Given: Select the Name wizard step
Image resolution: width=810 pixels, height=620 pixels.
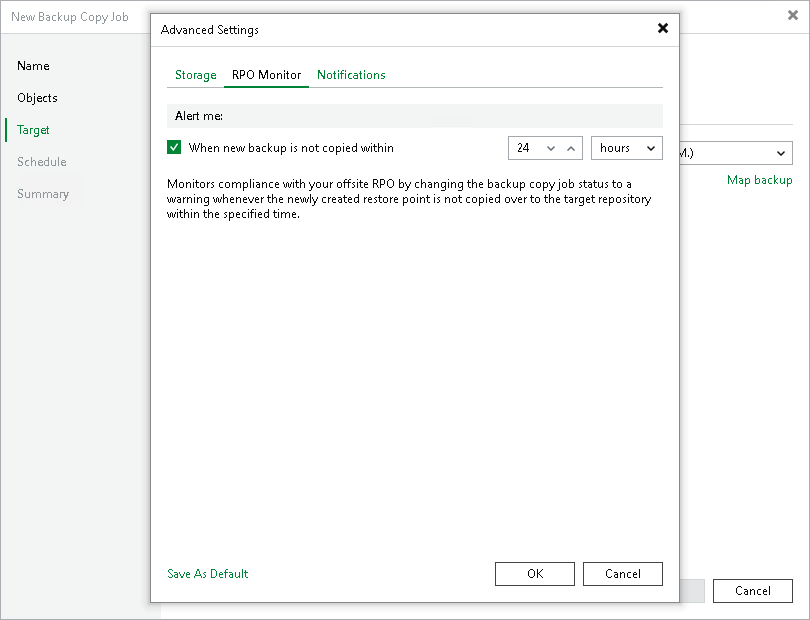Looking at the screenshot, I should (33, 66).
